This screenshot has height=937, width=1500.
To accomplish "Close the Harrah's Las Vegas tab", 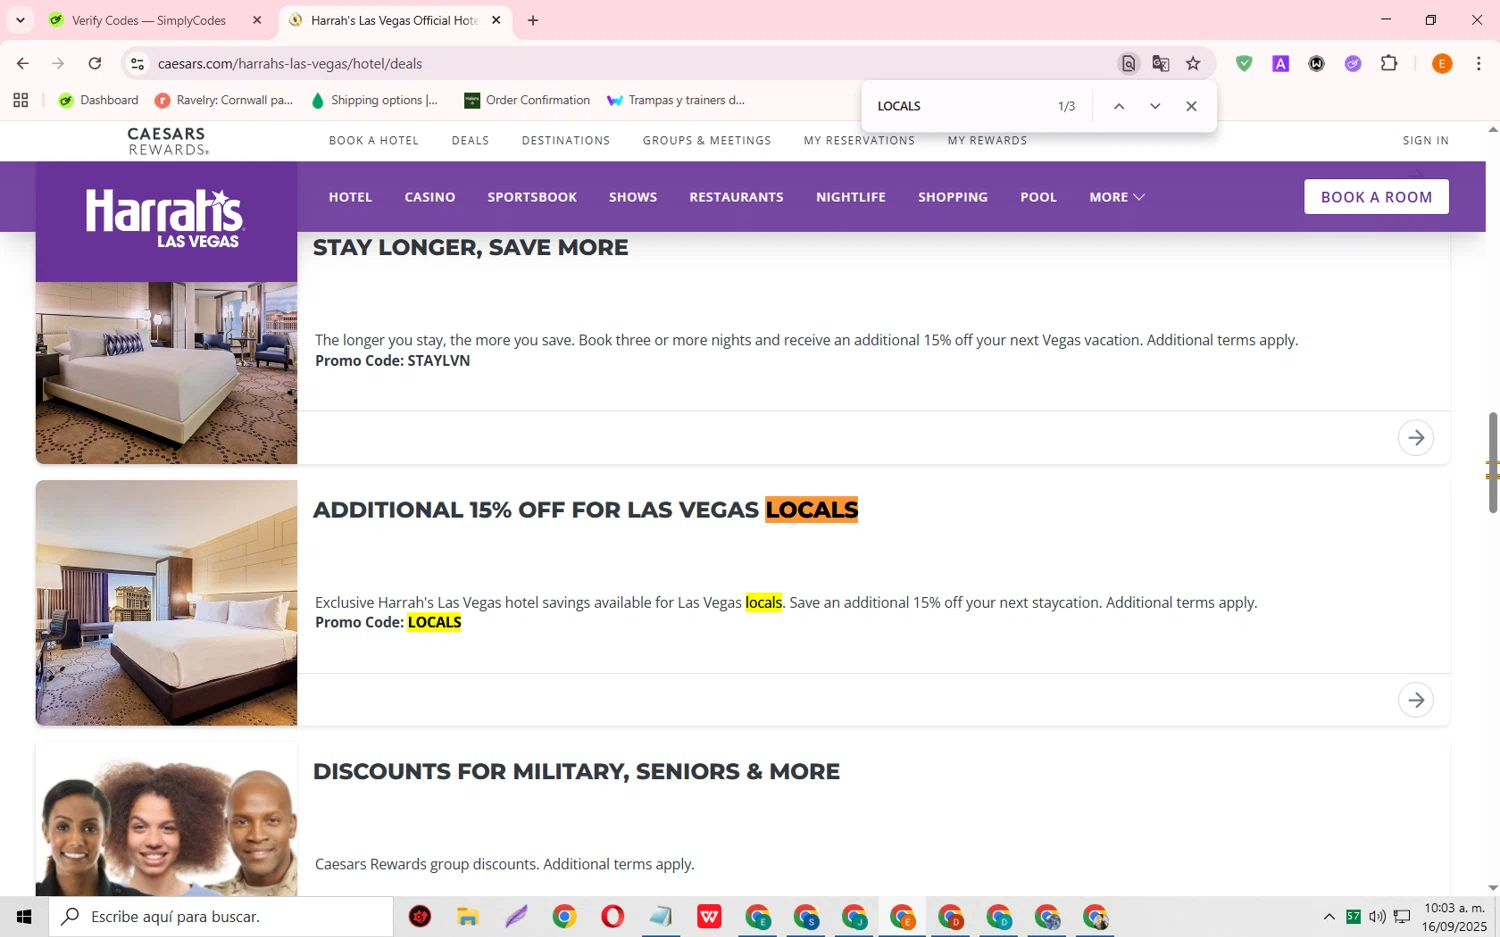I will click(x=496, y=20).
